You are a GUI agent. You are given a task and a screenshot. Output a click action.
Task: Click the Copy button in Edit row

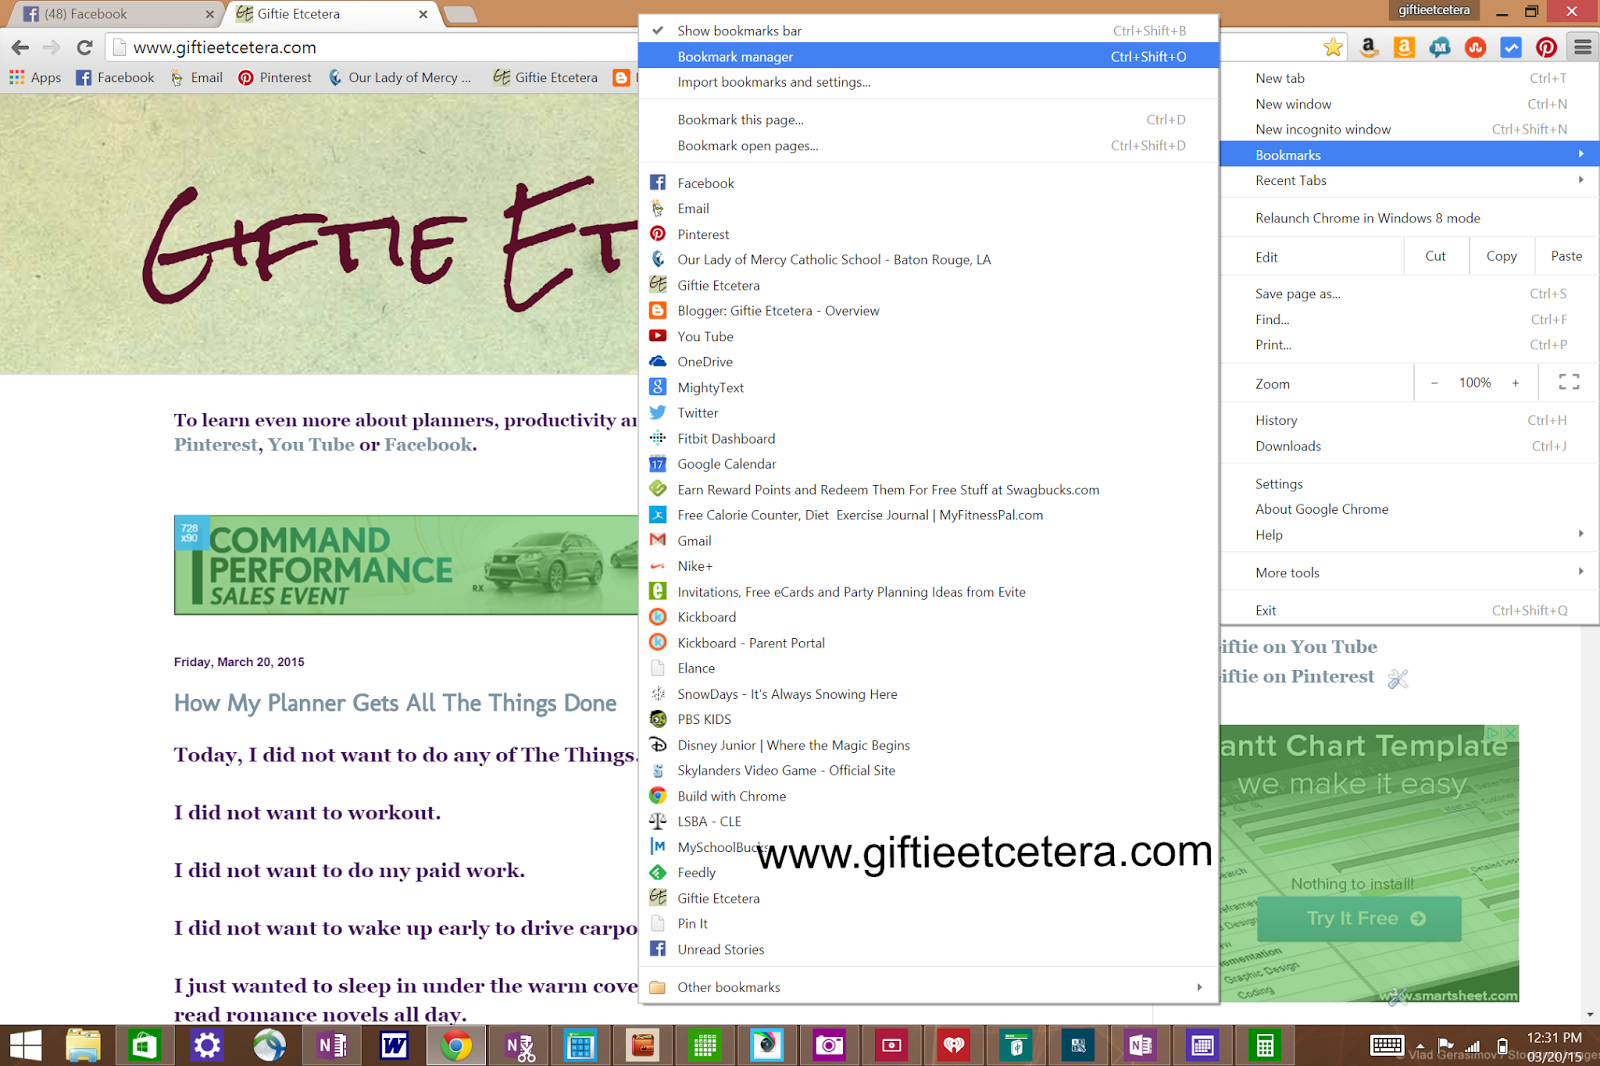tap(1501, 256)
